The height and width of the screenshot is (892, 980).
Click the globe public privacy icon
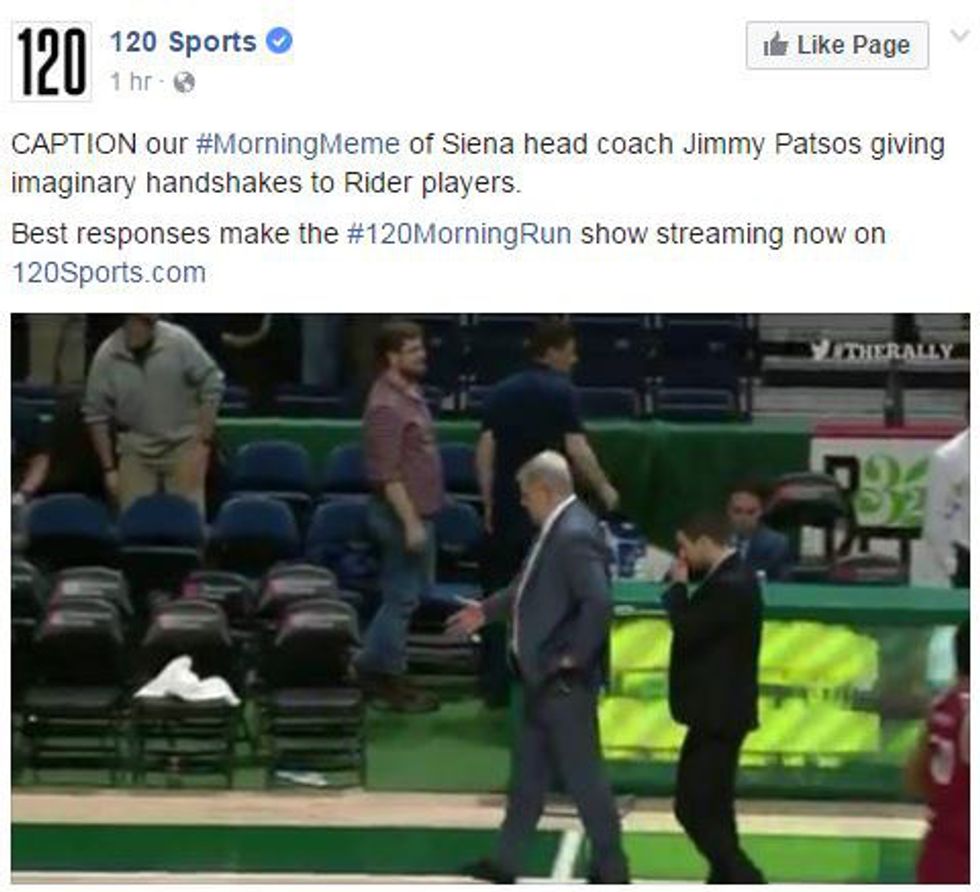point(184,82)
